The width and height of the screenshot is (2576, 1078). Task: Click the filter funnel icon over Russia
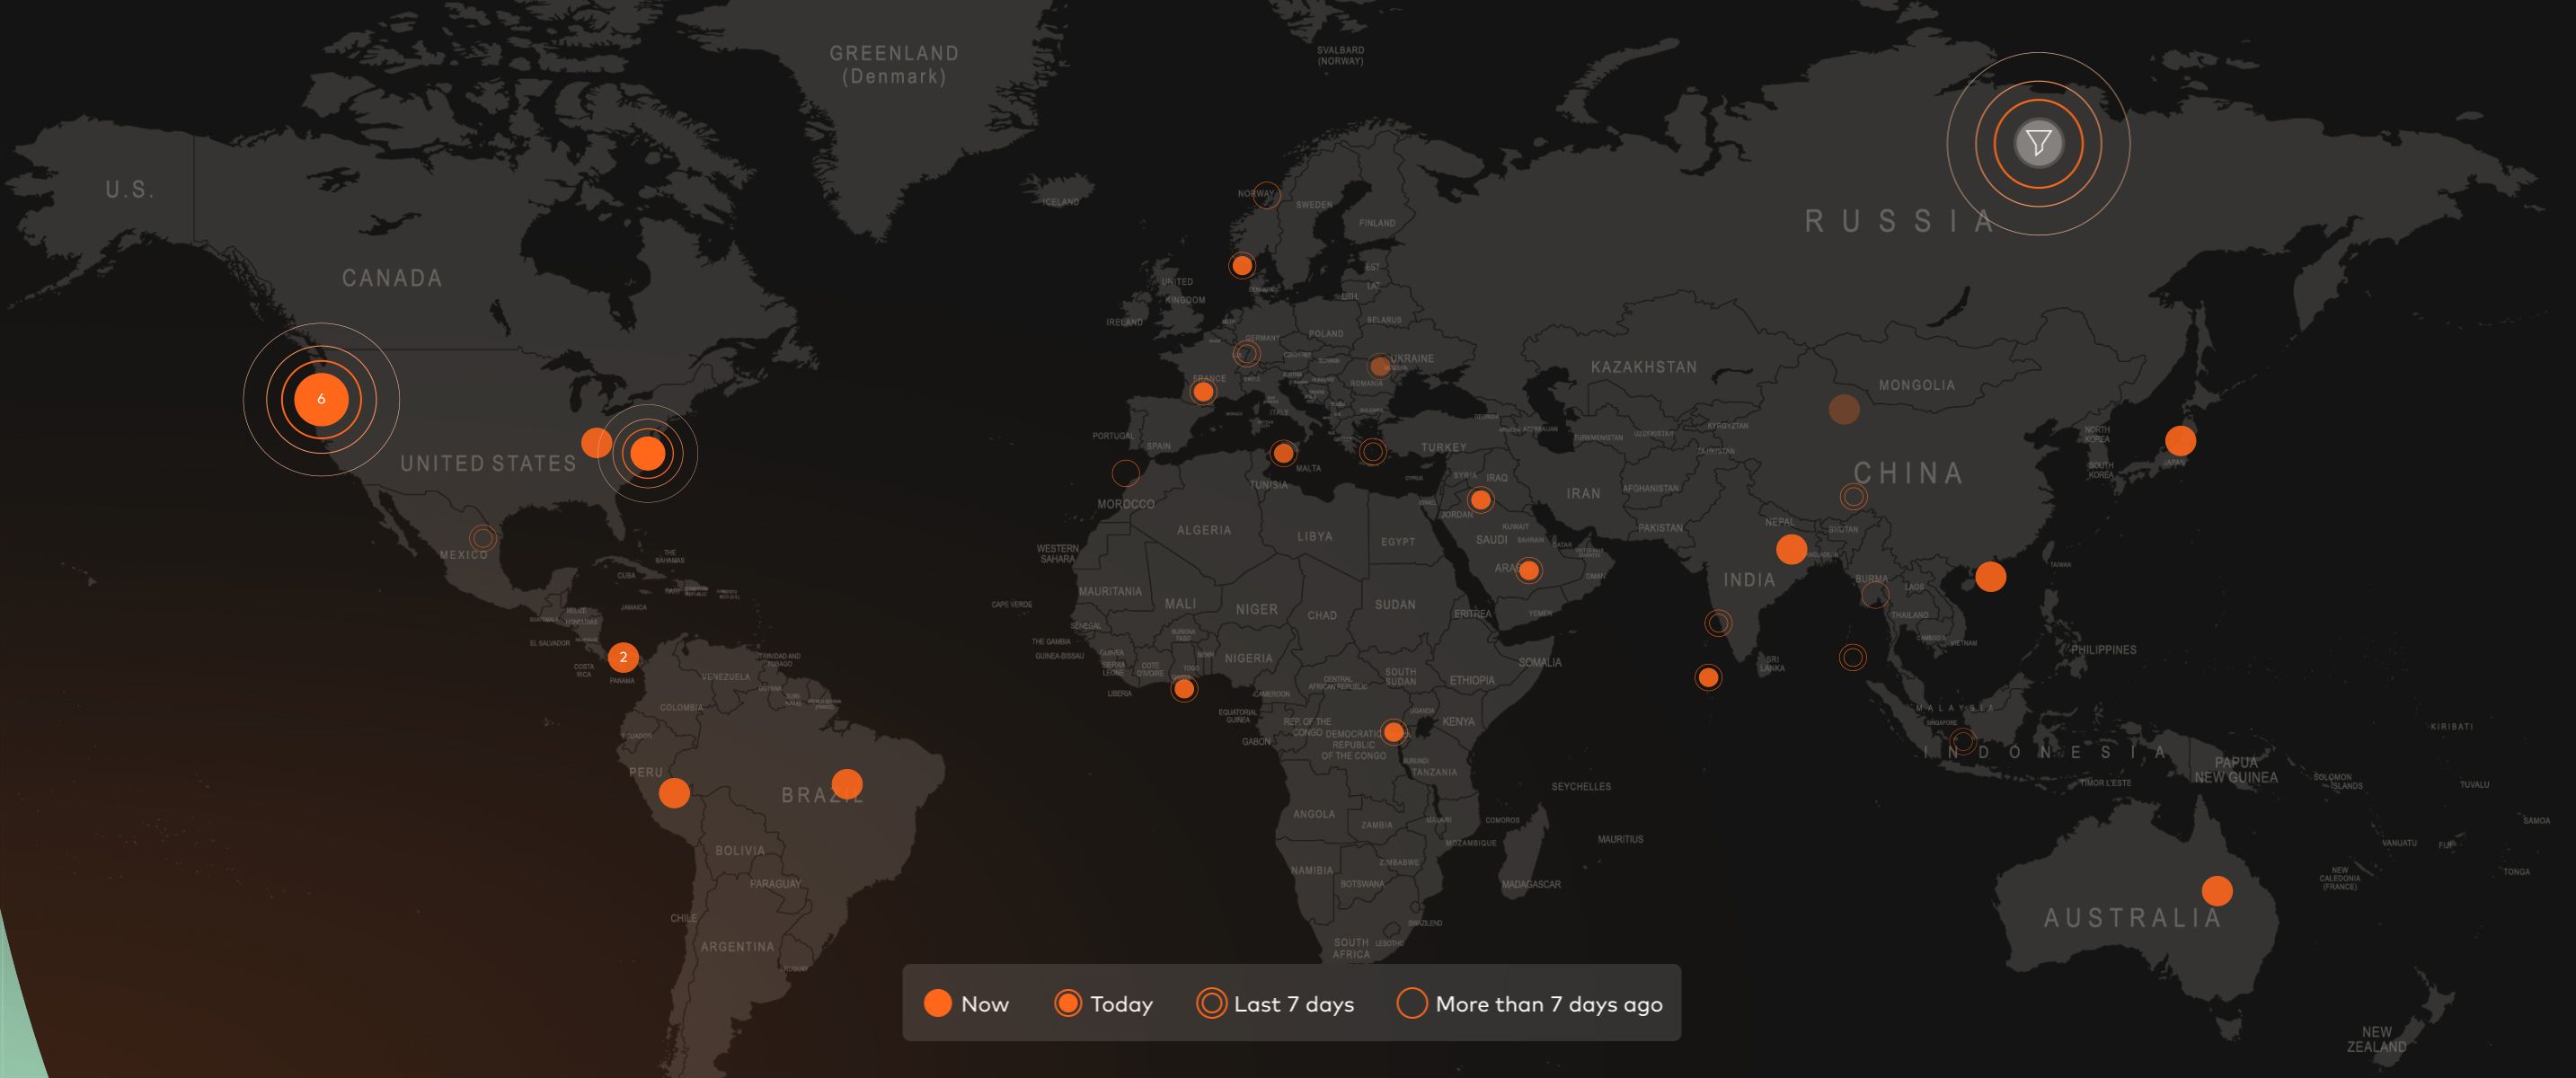point(2038,143)
